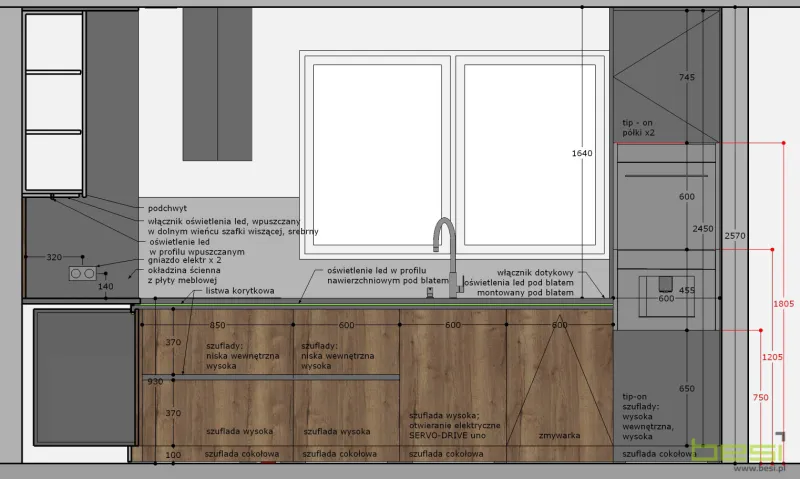
Task: Select the 930 height dimension
Action: coord(155,381)
